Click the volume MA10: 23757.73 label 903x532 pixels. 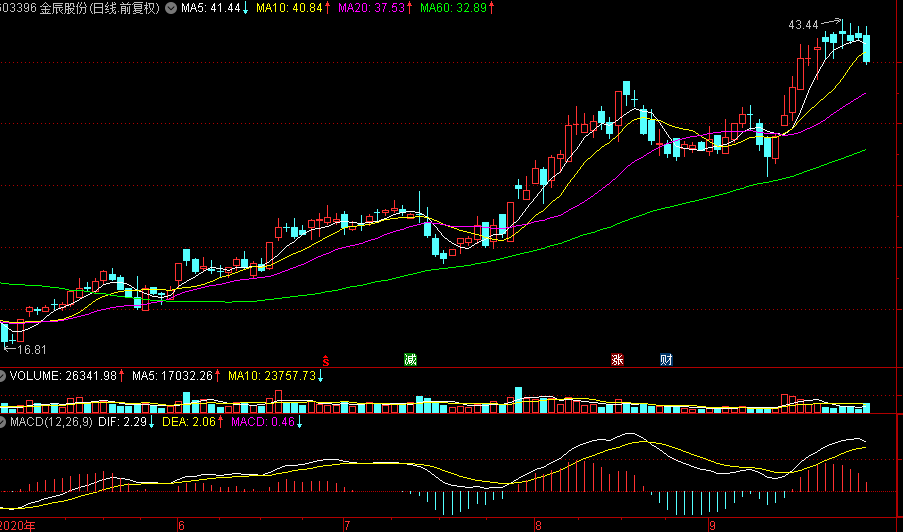point(272,376)
